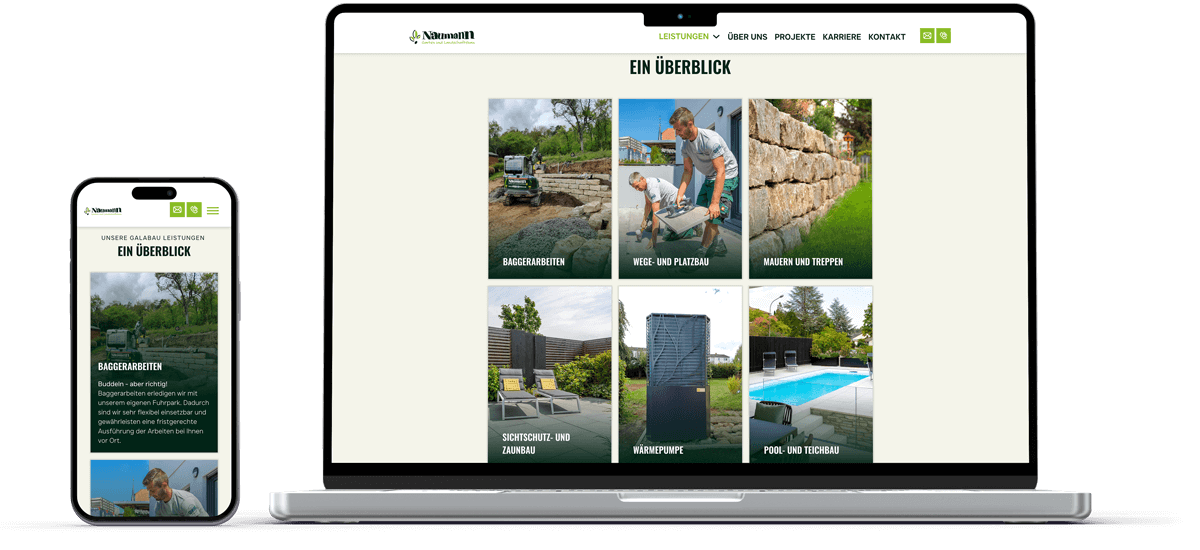Click the Naumann logo on the phone screen
Screen dimensions: 1200x550
click(103, 210)
